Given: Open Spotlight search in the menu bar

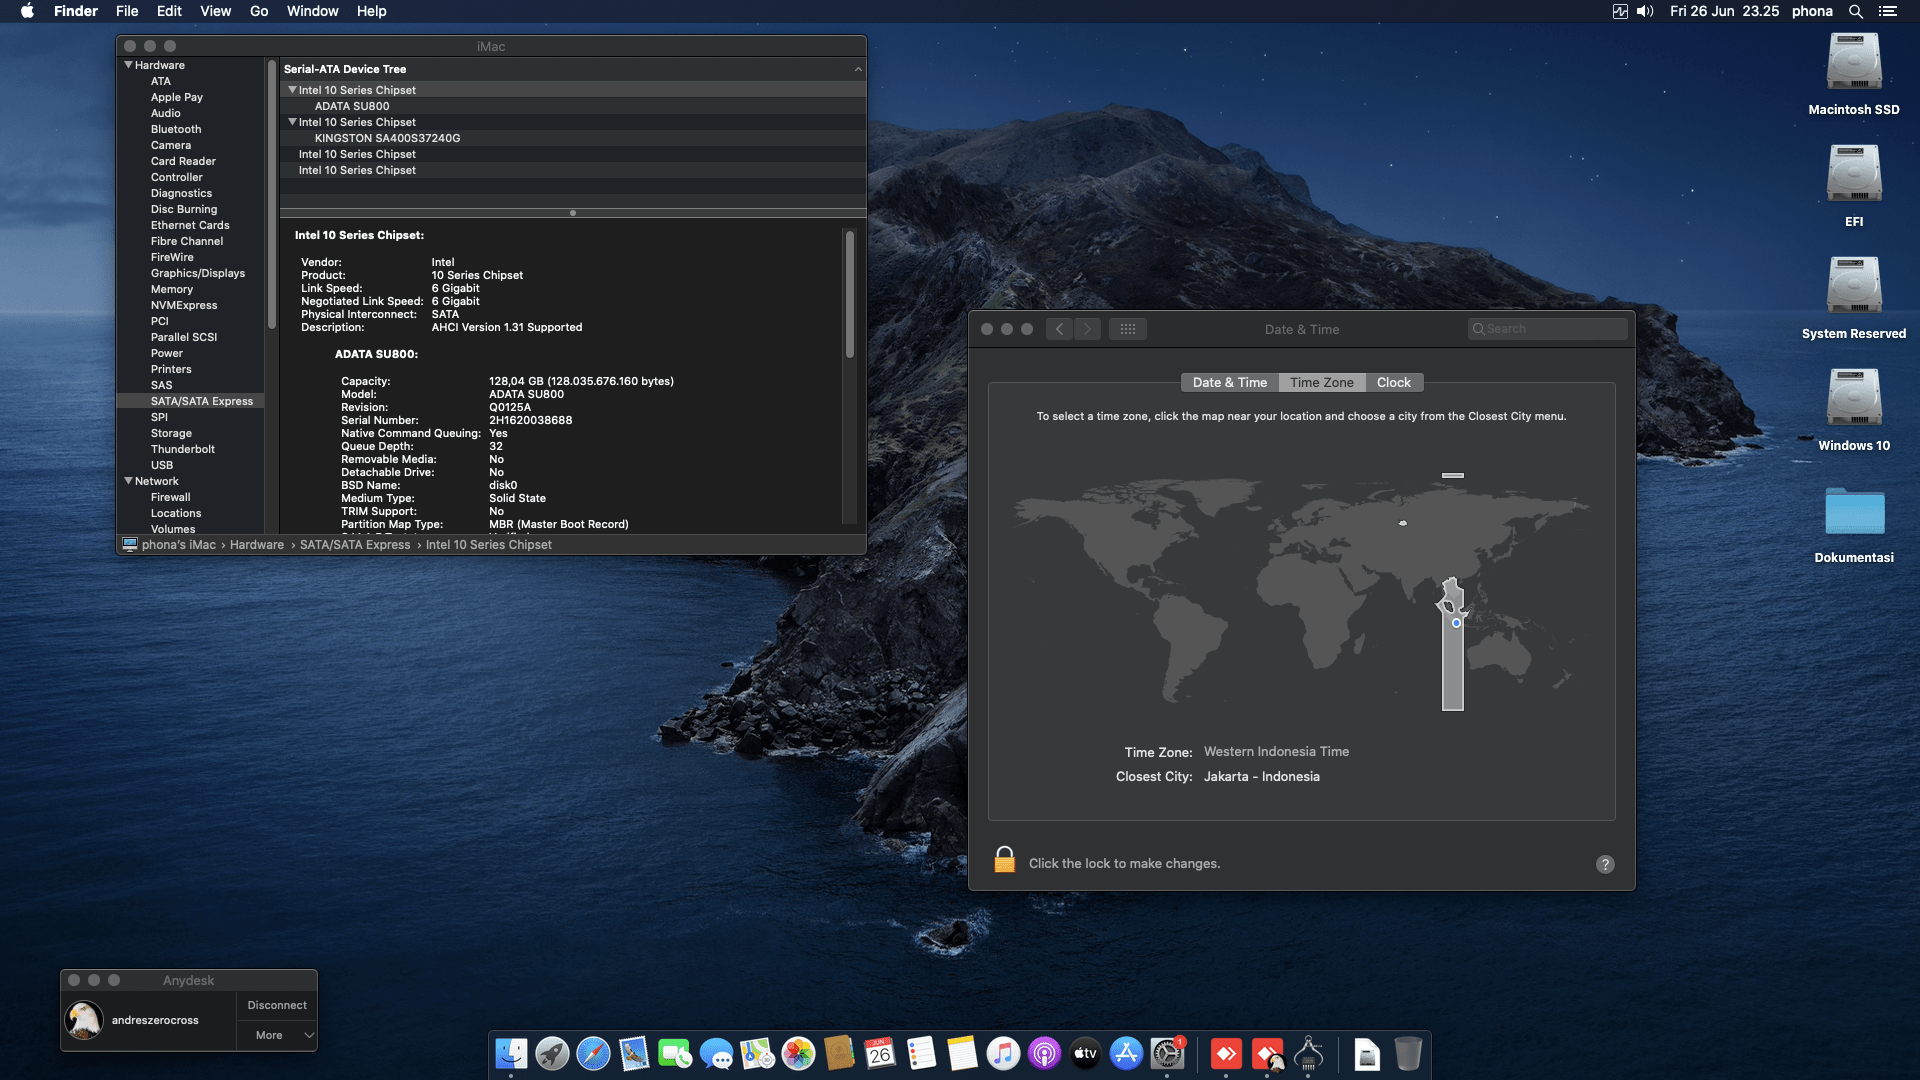Looking at the screenshot, I should pyautogui.click(x=1856, y=11).
